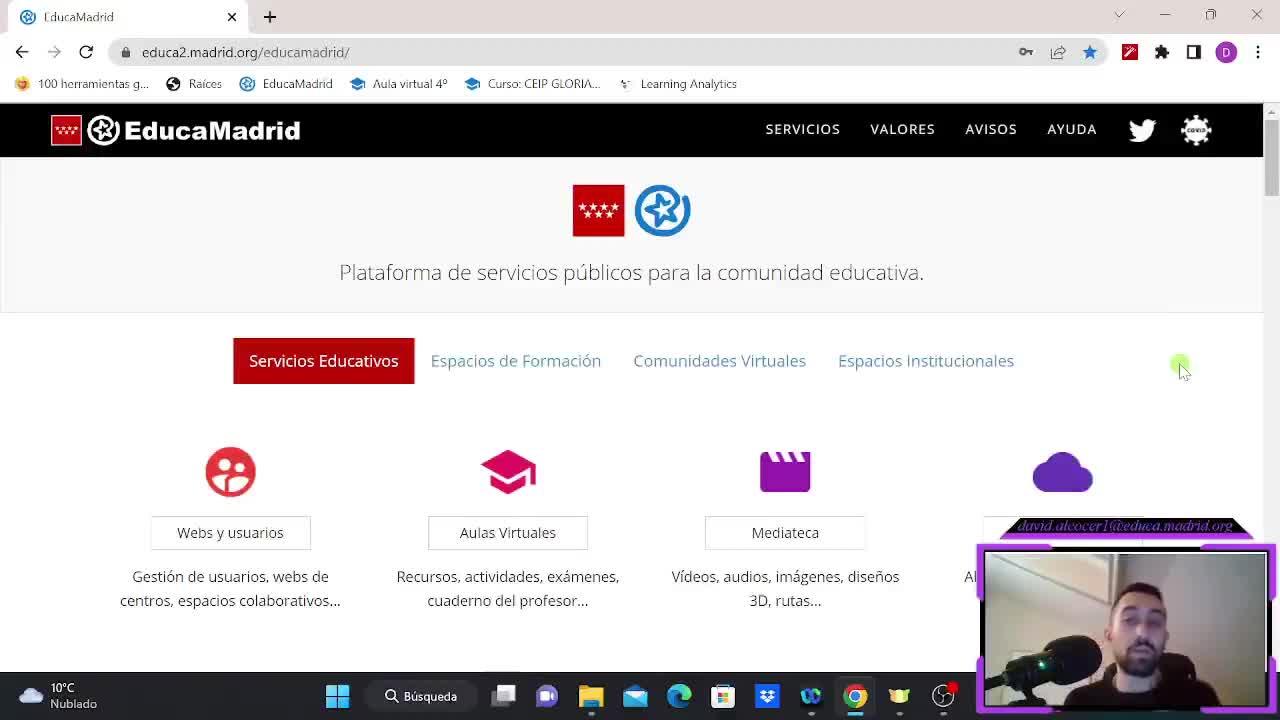This screenshot has width=1280, height=720.
Task: Select the Servicios Educativos tab
Action: 324,361
